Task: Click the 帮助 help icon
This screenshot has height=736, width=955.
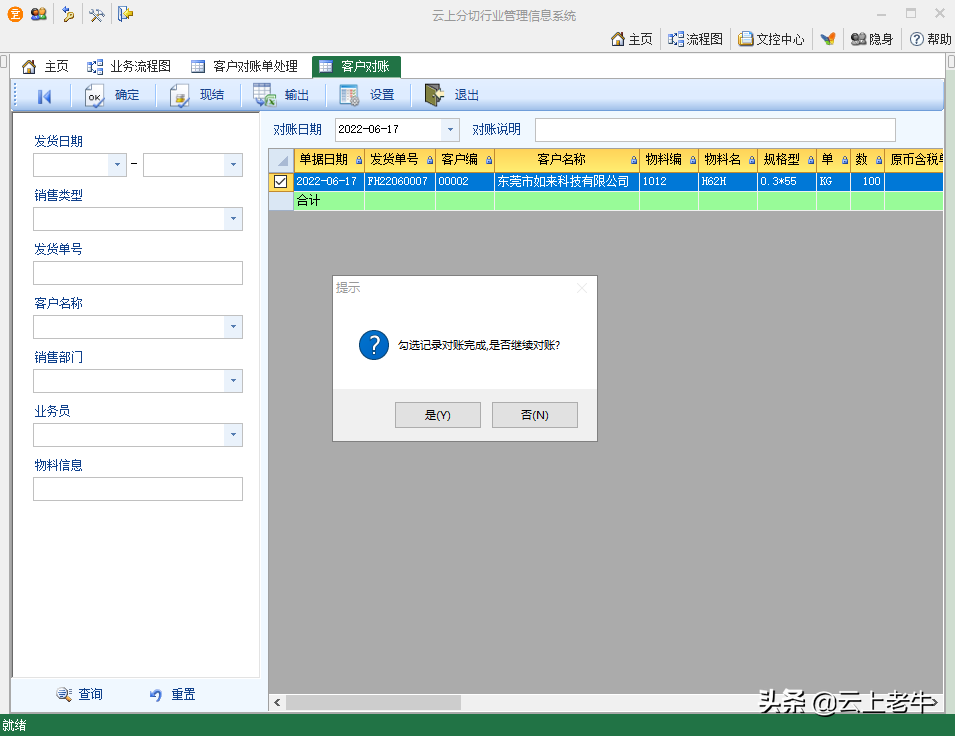Action: click(x=916, y=39)
